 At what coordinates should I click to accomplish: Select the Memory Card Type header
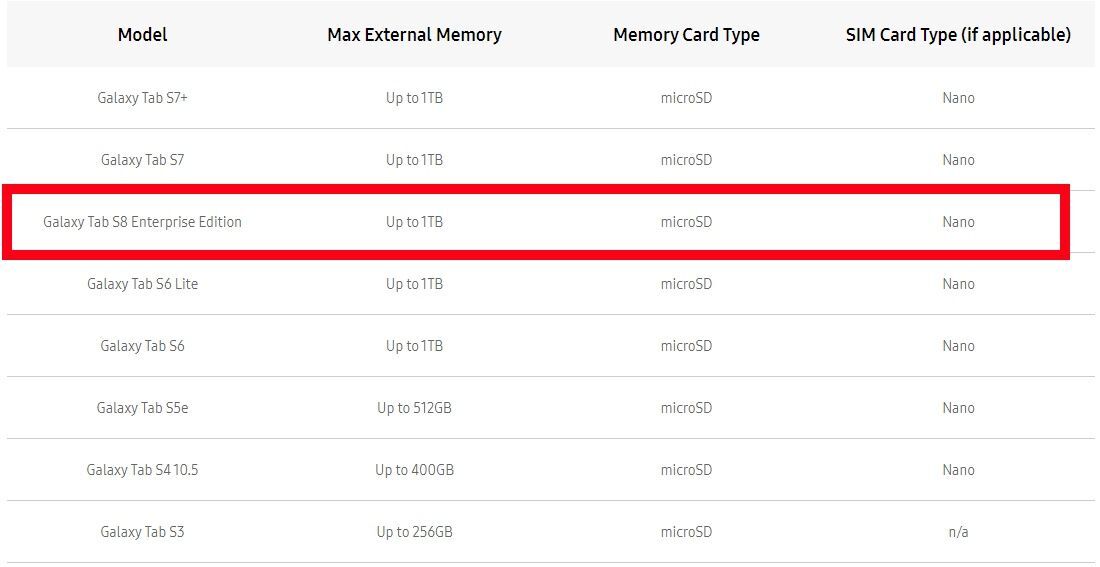click(x=686, y=35)
